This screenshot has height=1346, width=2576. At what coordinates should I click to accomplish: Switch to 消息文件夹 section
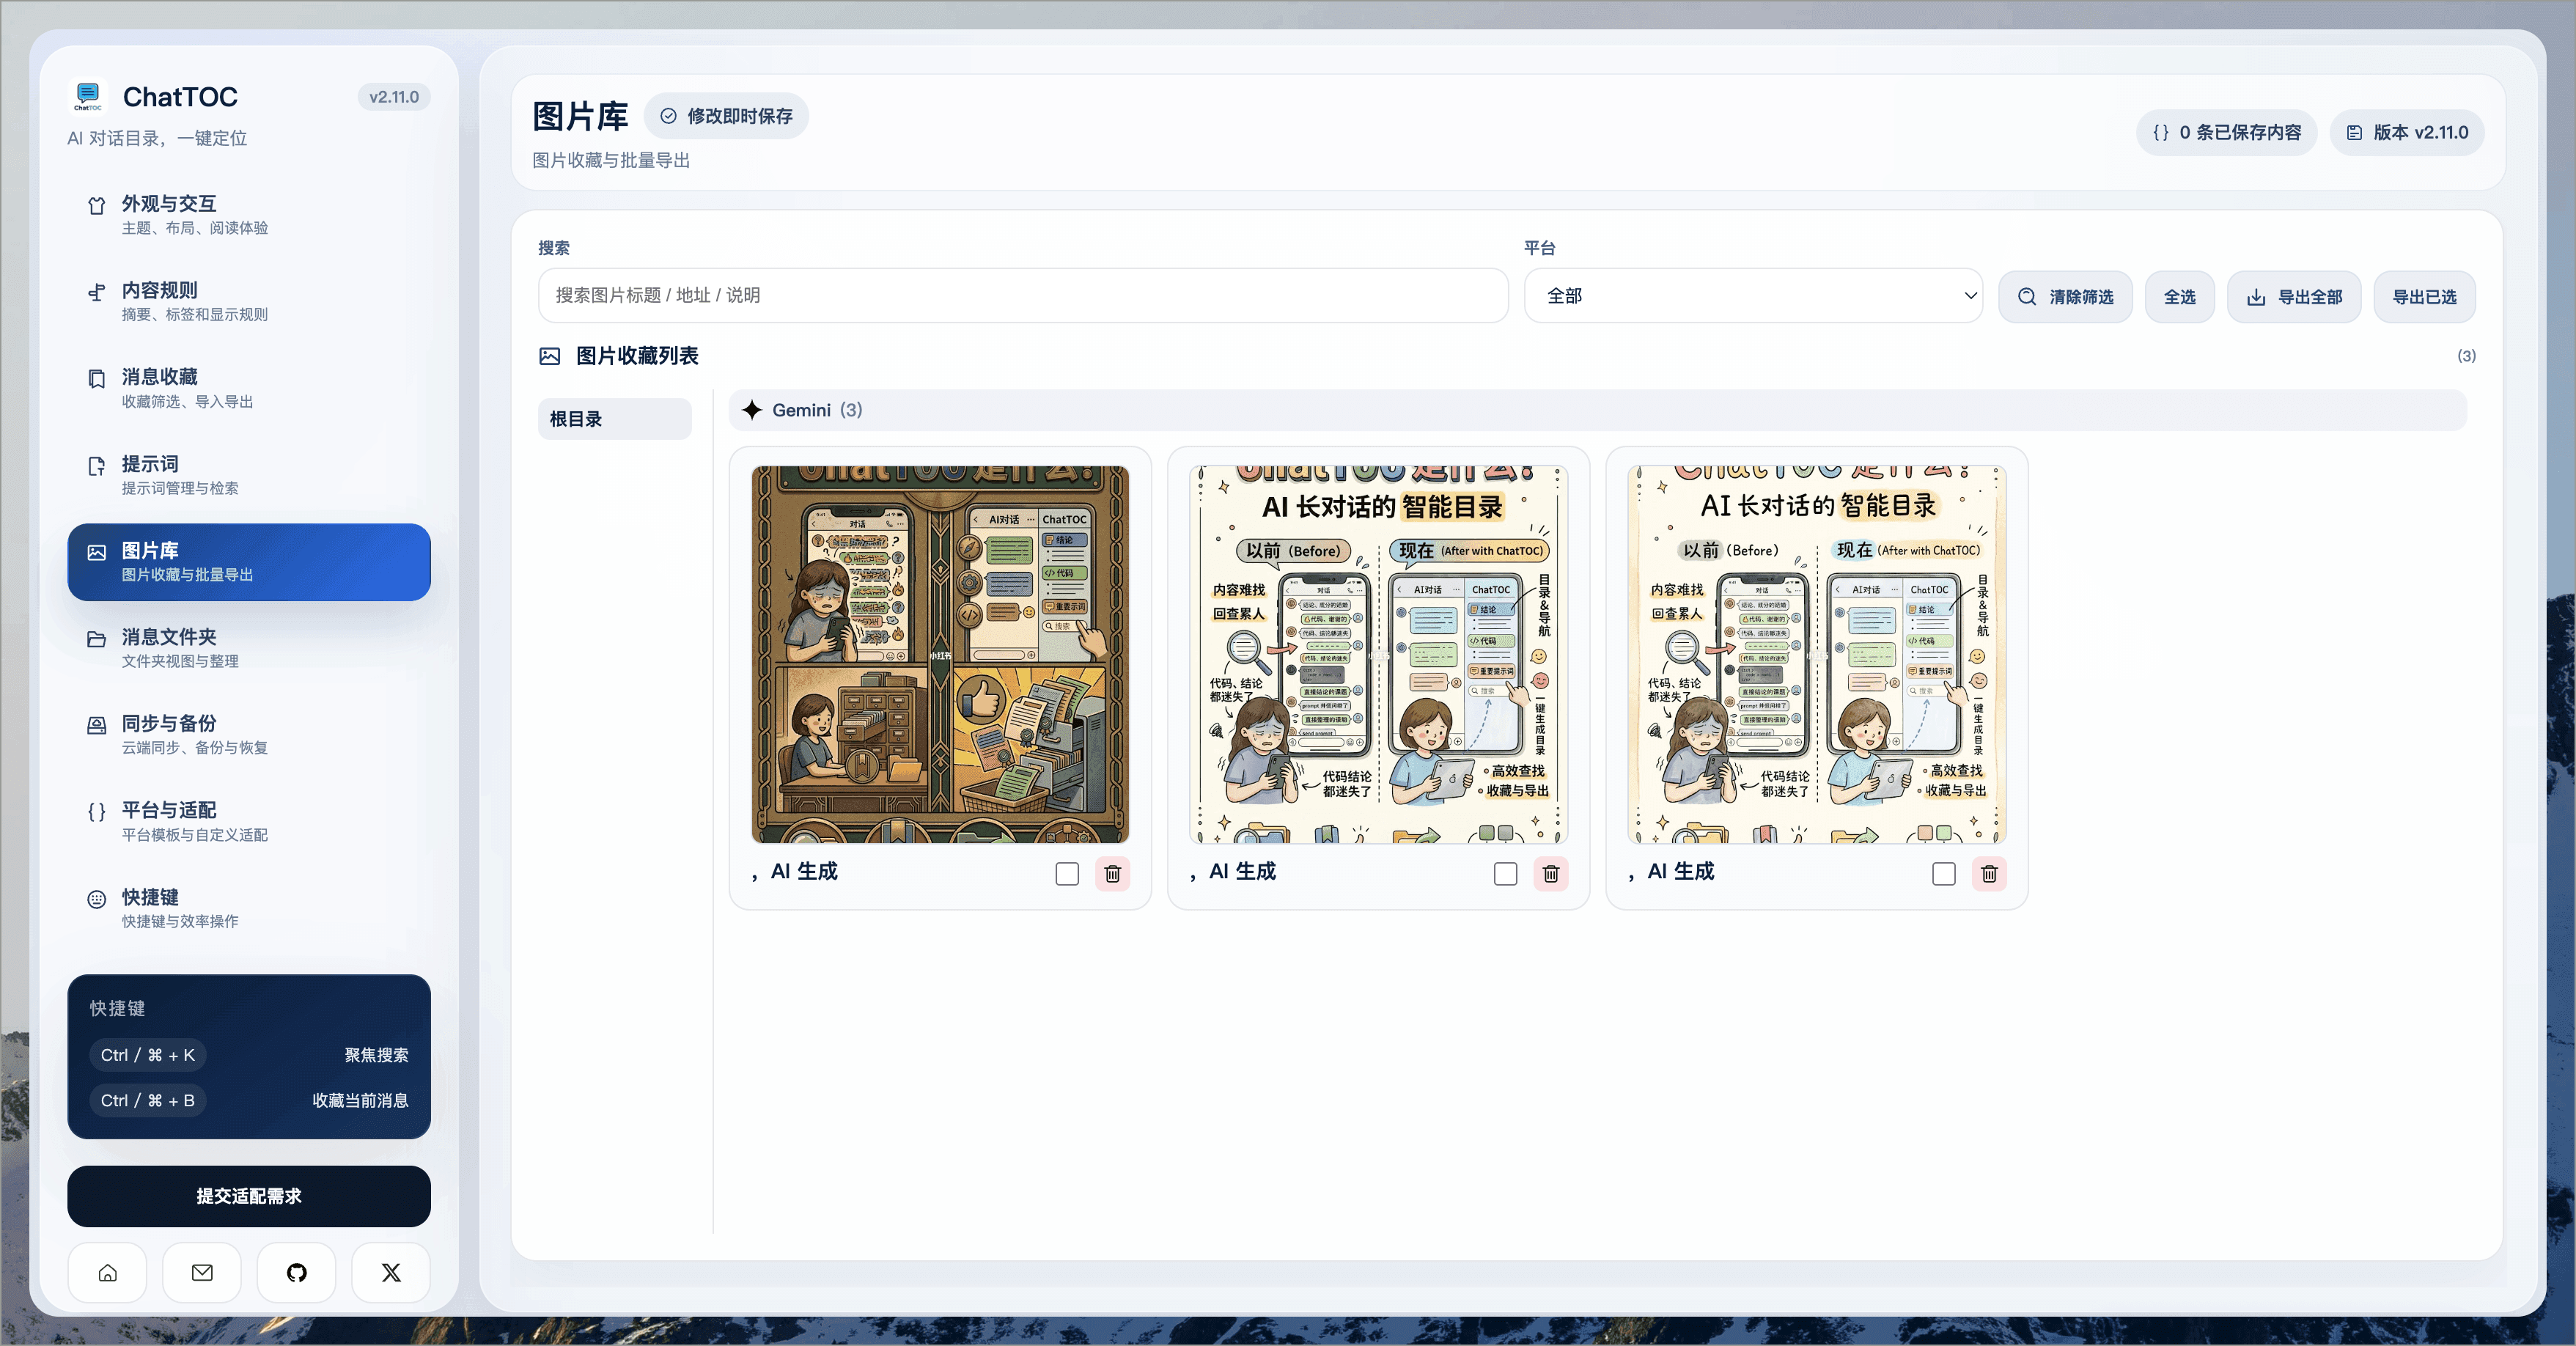tap(249, 648)
